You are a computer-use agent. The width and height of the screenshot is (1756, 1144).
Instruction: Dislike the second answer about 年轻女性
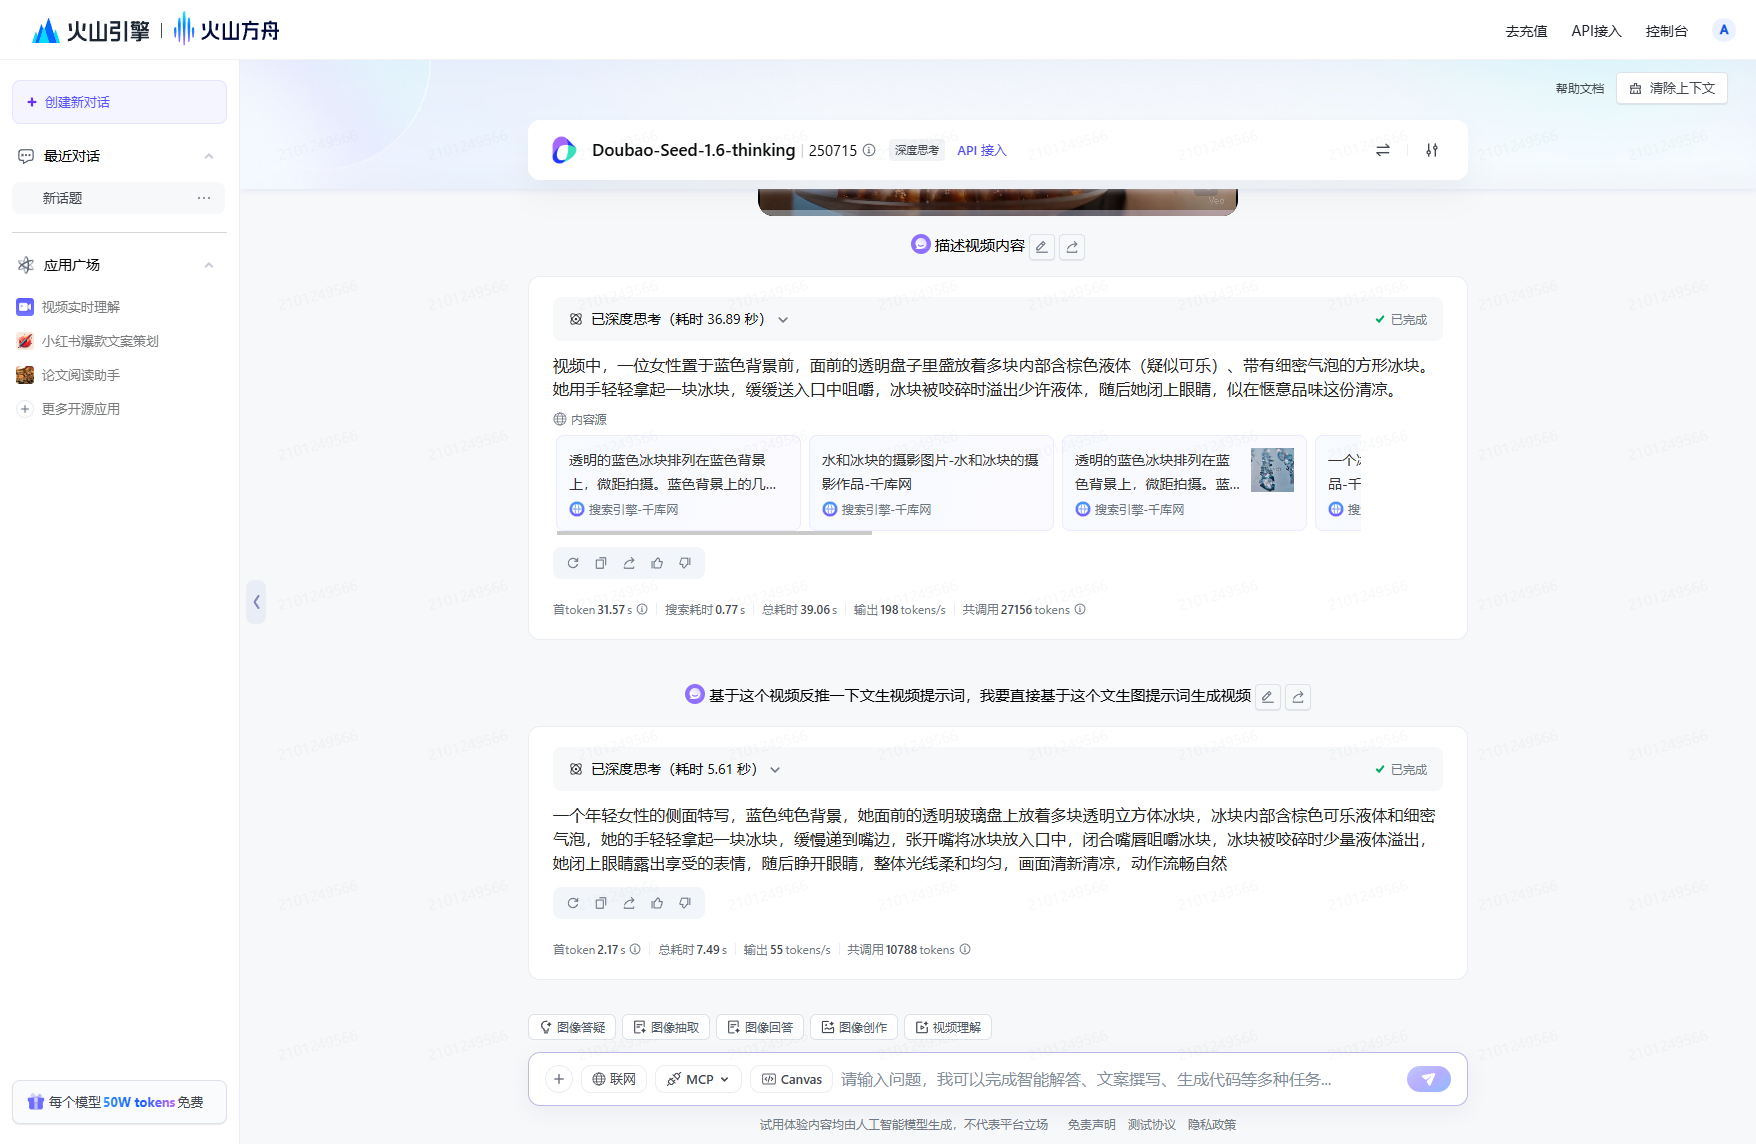click(685, 903)
